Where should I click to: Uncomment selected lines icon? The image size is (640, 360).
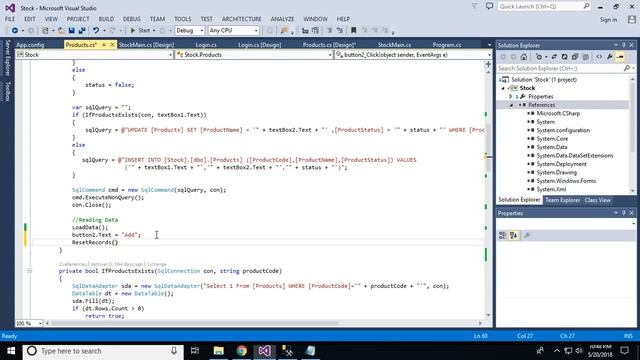pyautogui.click(x=340, y=31)
